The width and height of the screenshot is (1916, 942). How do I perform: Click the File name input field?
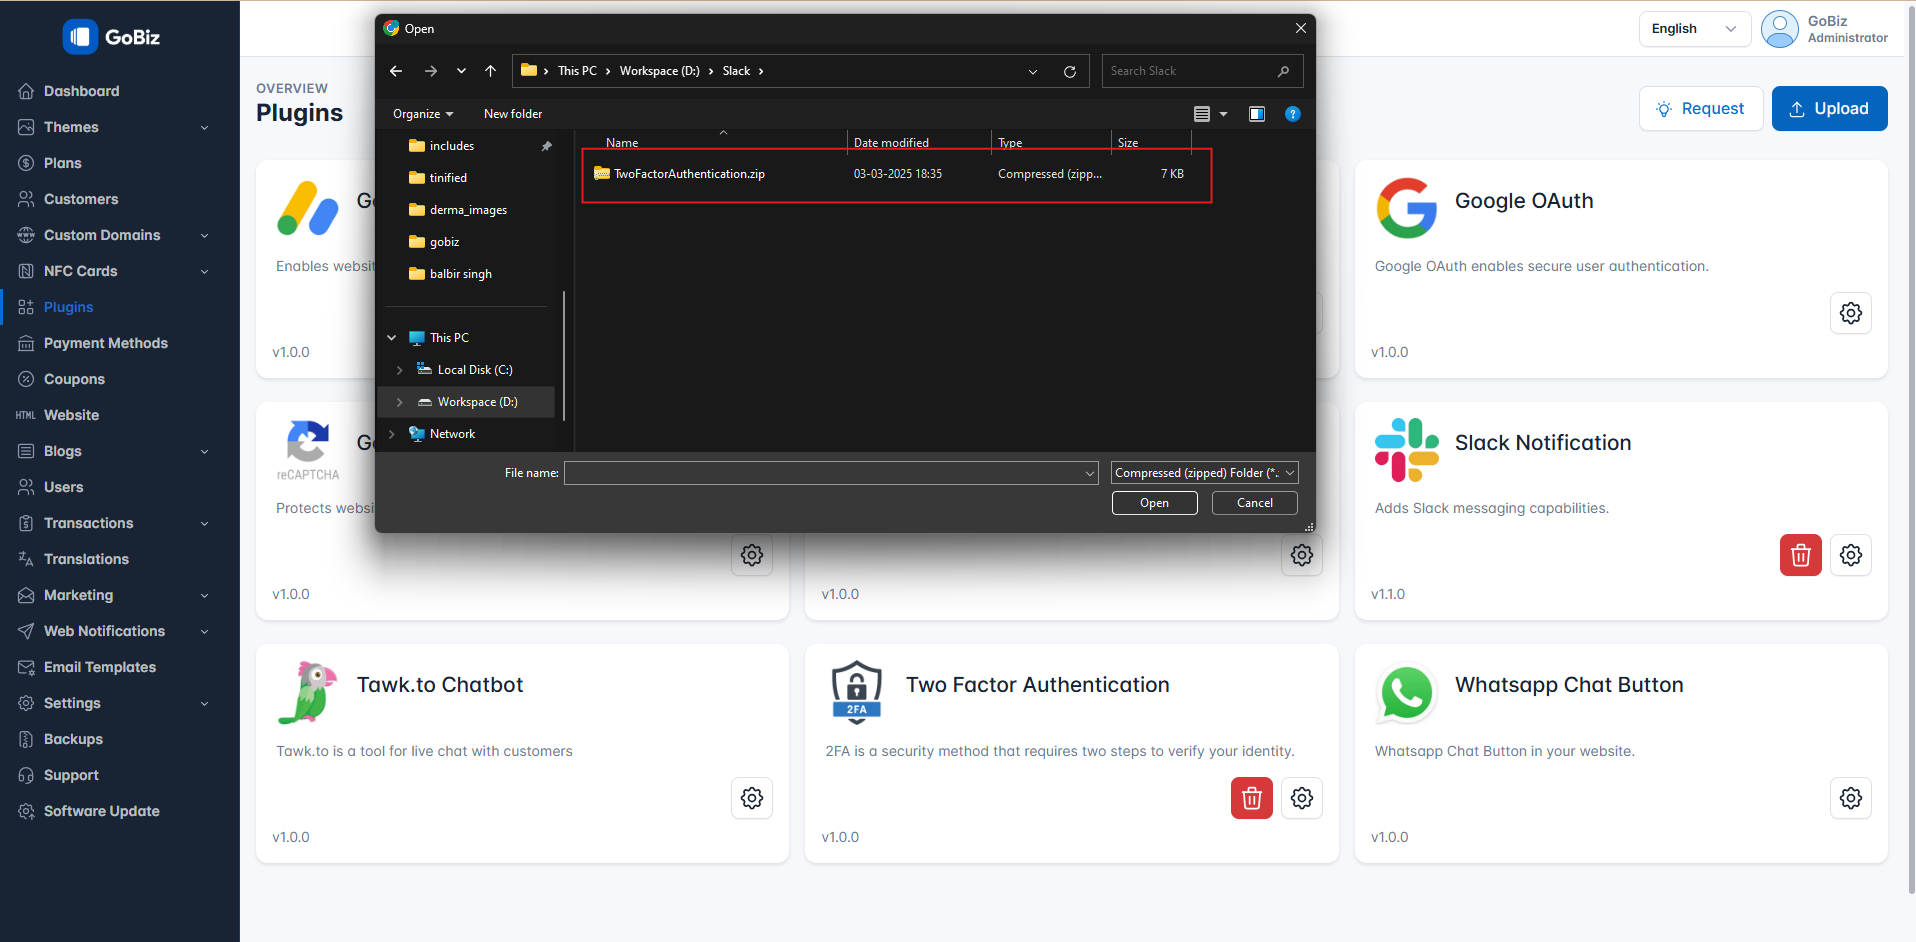(824, 473)
